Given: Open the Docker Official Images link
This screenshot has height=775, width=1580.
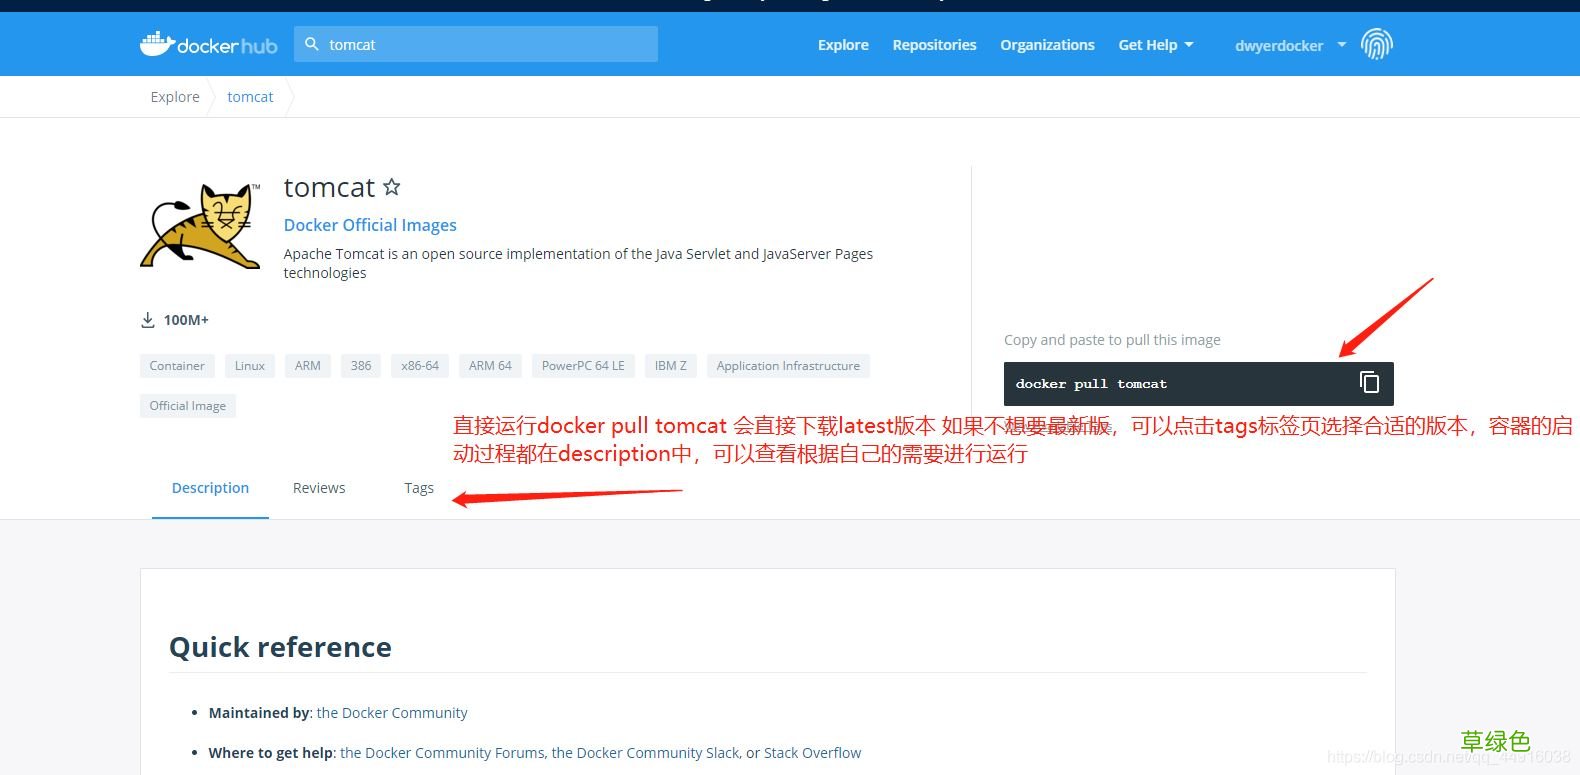Looking at the screenshot, I should pyautogui.click(x=370, y=225).
